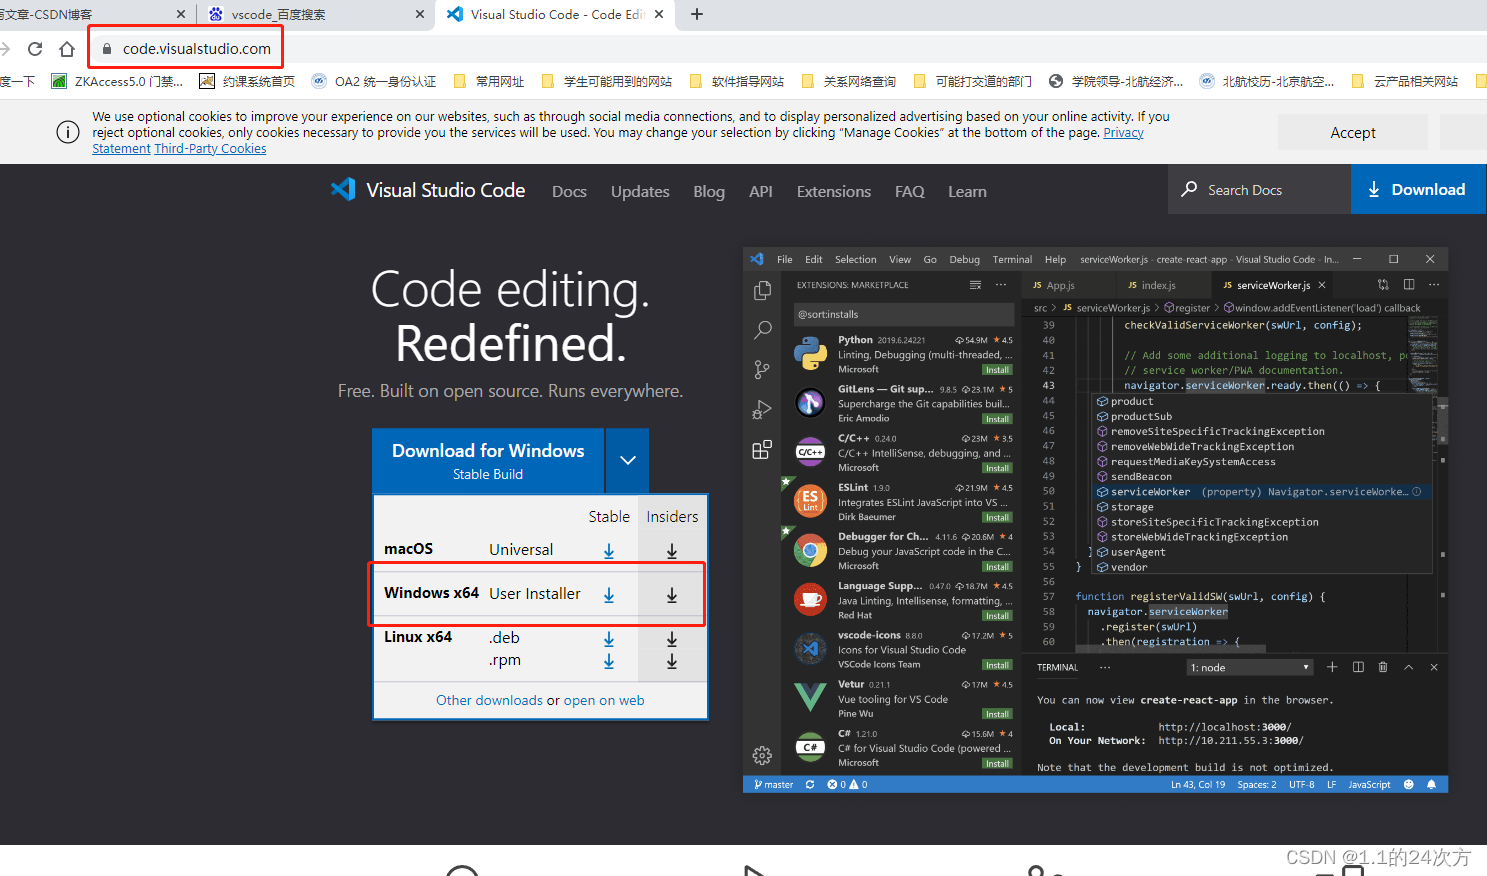1487x876 pixels.
Task: Expand the Download for Windows dropdown arrow
Action: coord(628,460)
